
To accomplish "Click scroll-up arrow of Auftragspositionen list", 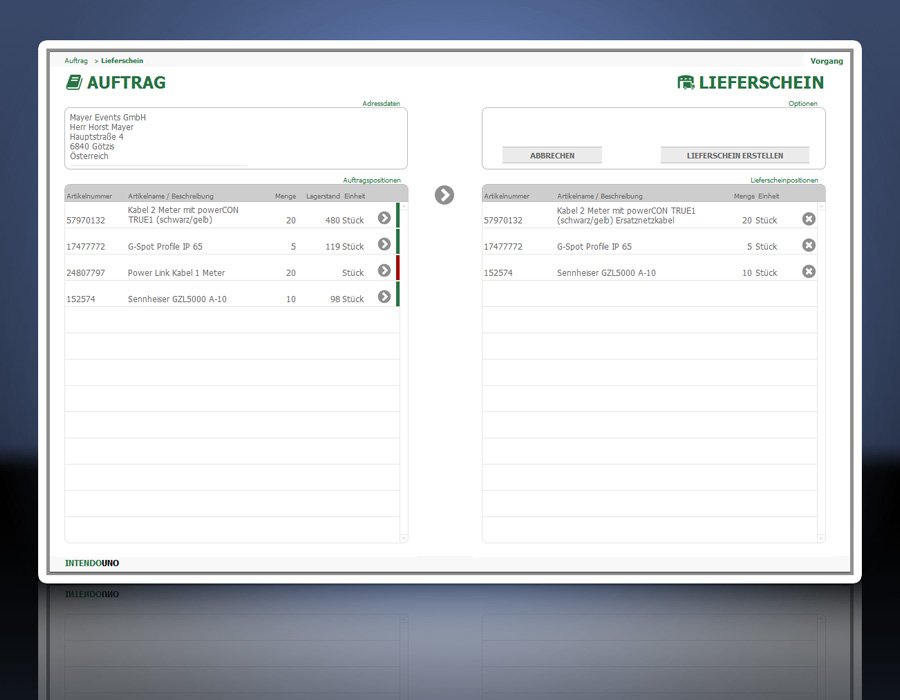I will click(x=404, y=207).
